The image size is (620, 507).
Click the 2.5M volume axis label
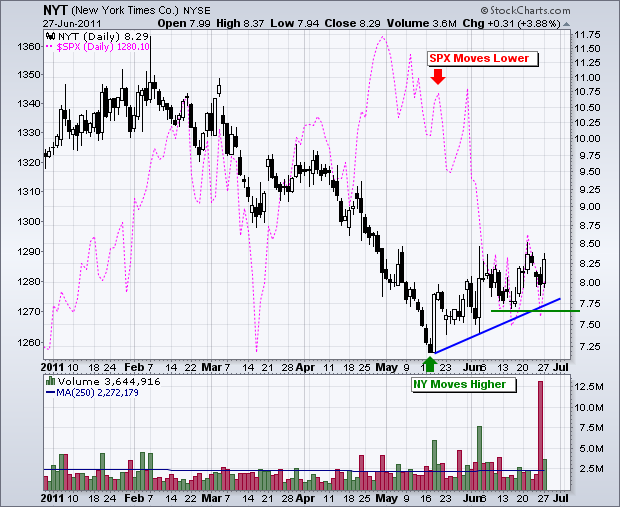(592, 468)
